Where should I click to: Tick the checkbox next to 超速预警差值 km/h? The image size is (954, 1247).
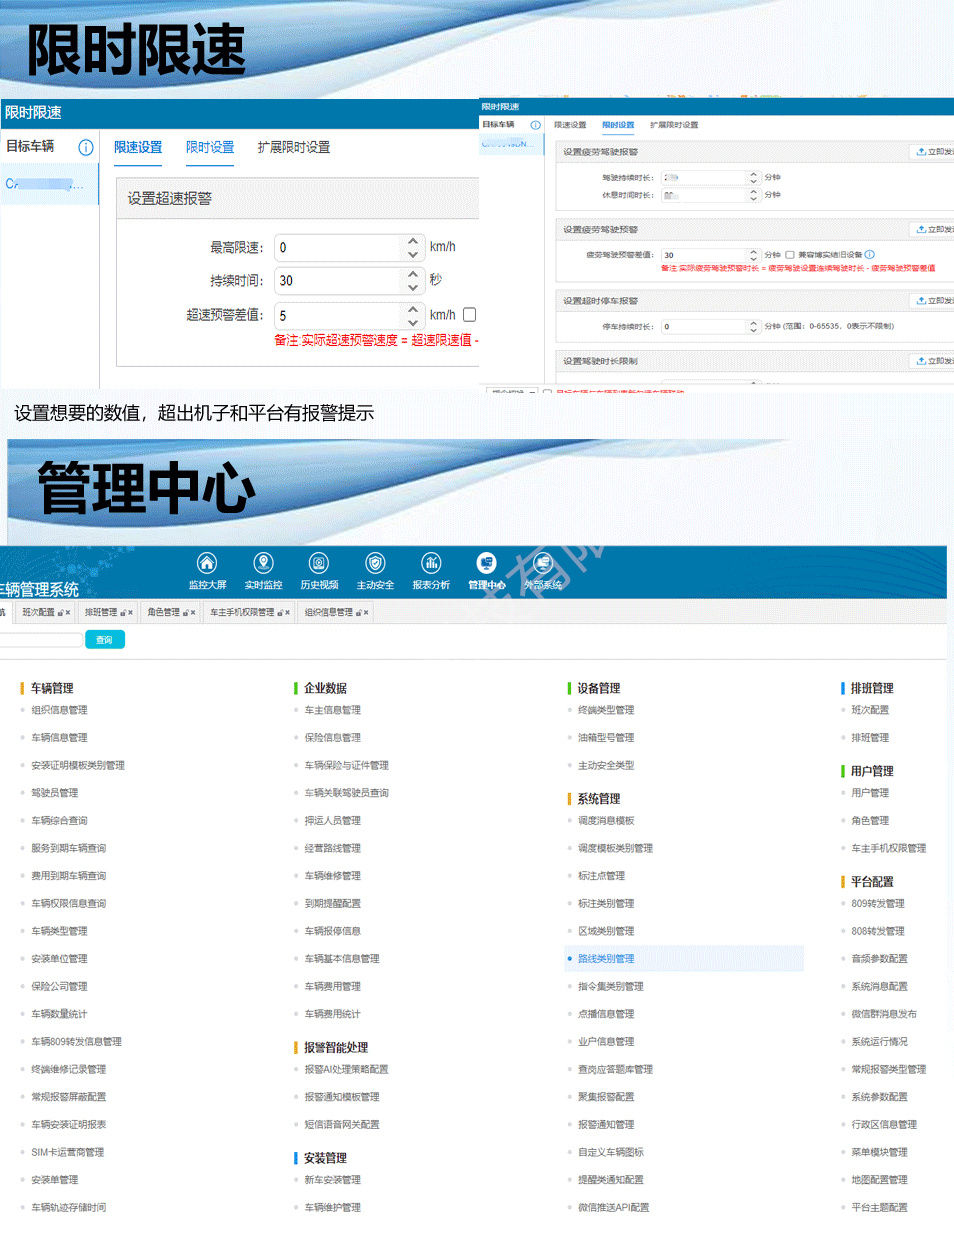click(x=469, y=315)
